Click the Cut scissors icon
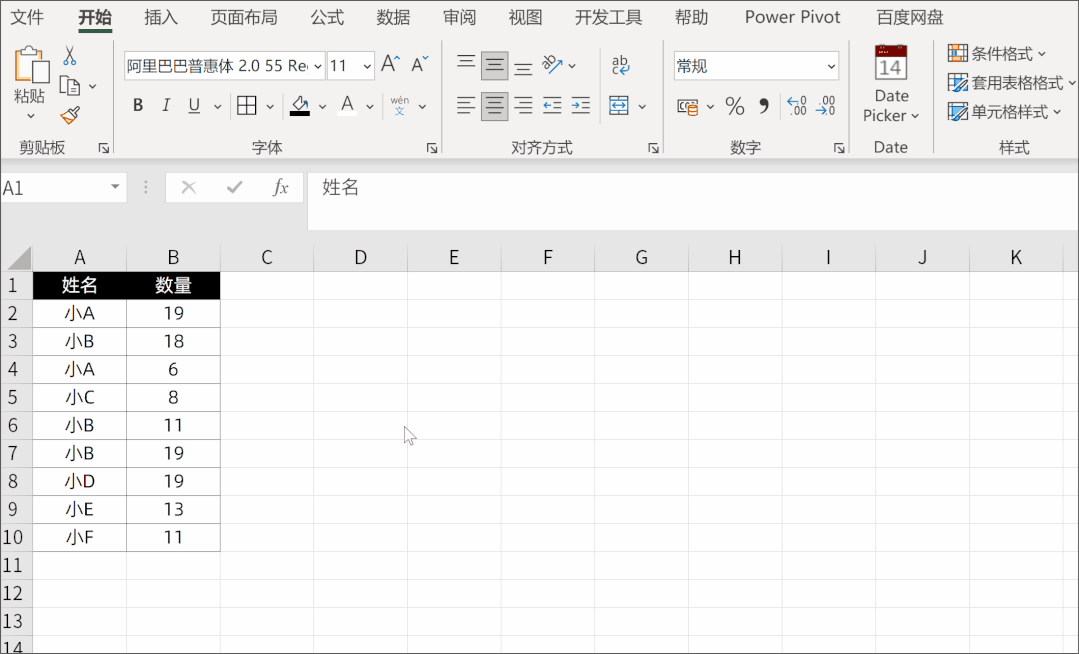This screenshot has width=1079, height=654. [x=70, y=56]
